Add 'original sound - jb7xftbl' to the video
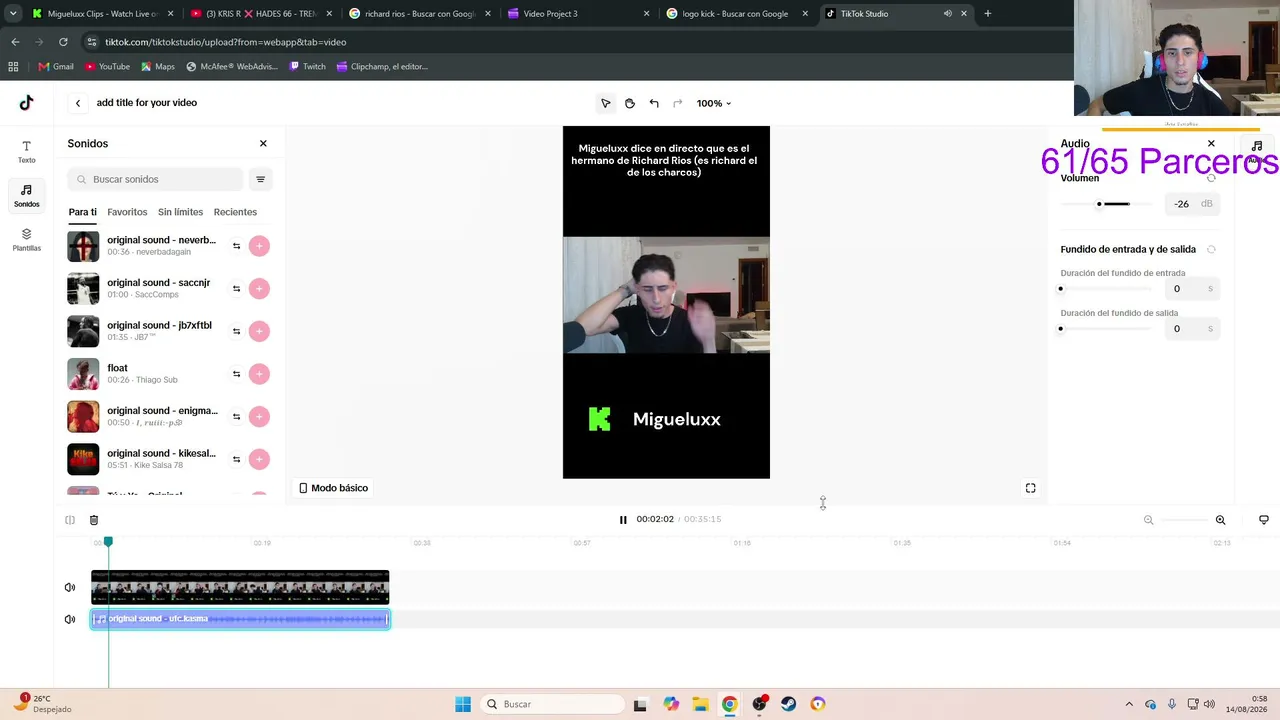 tap(259, 331)
